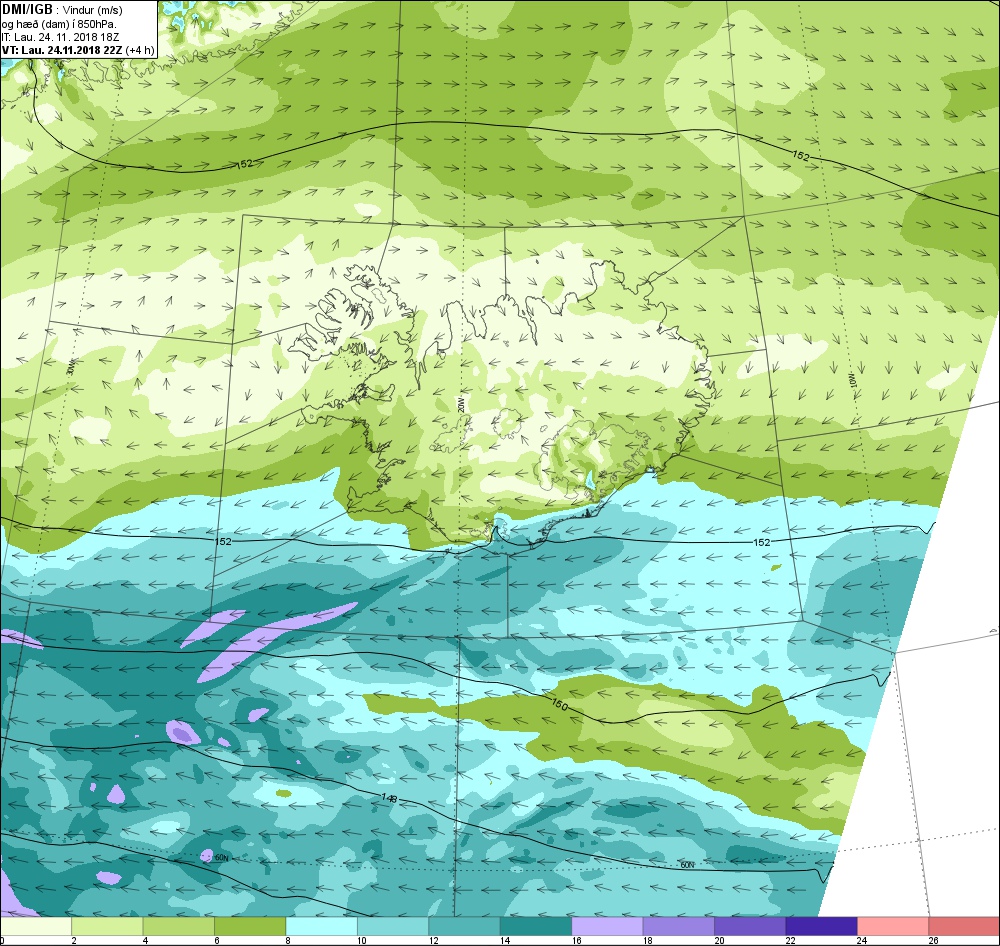The image size is (1000, 946).
Task: Pick the 18–20 m/s purple legend swatch
Action: point(679,926)
